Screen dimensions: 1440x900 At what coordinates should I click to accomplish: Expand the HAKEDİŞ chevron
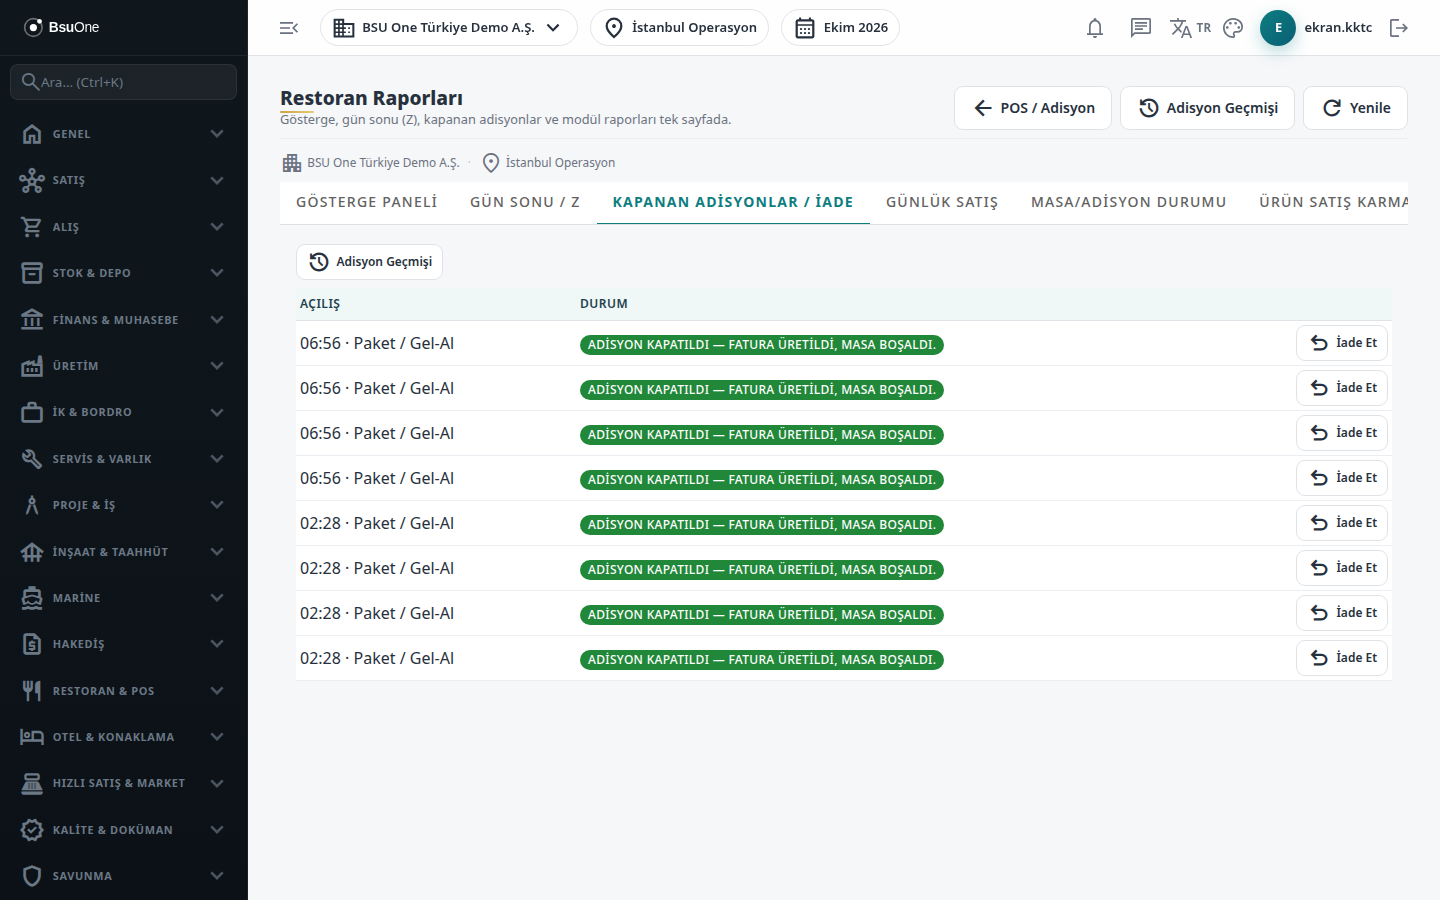point(217,644)
